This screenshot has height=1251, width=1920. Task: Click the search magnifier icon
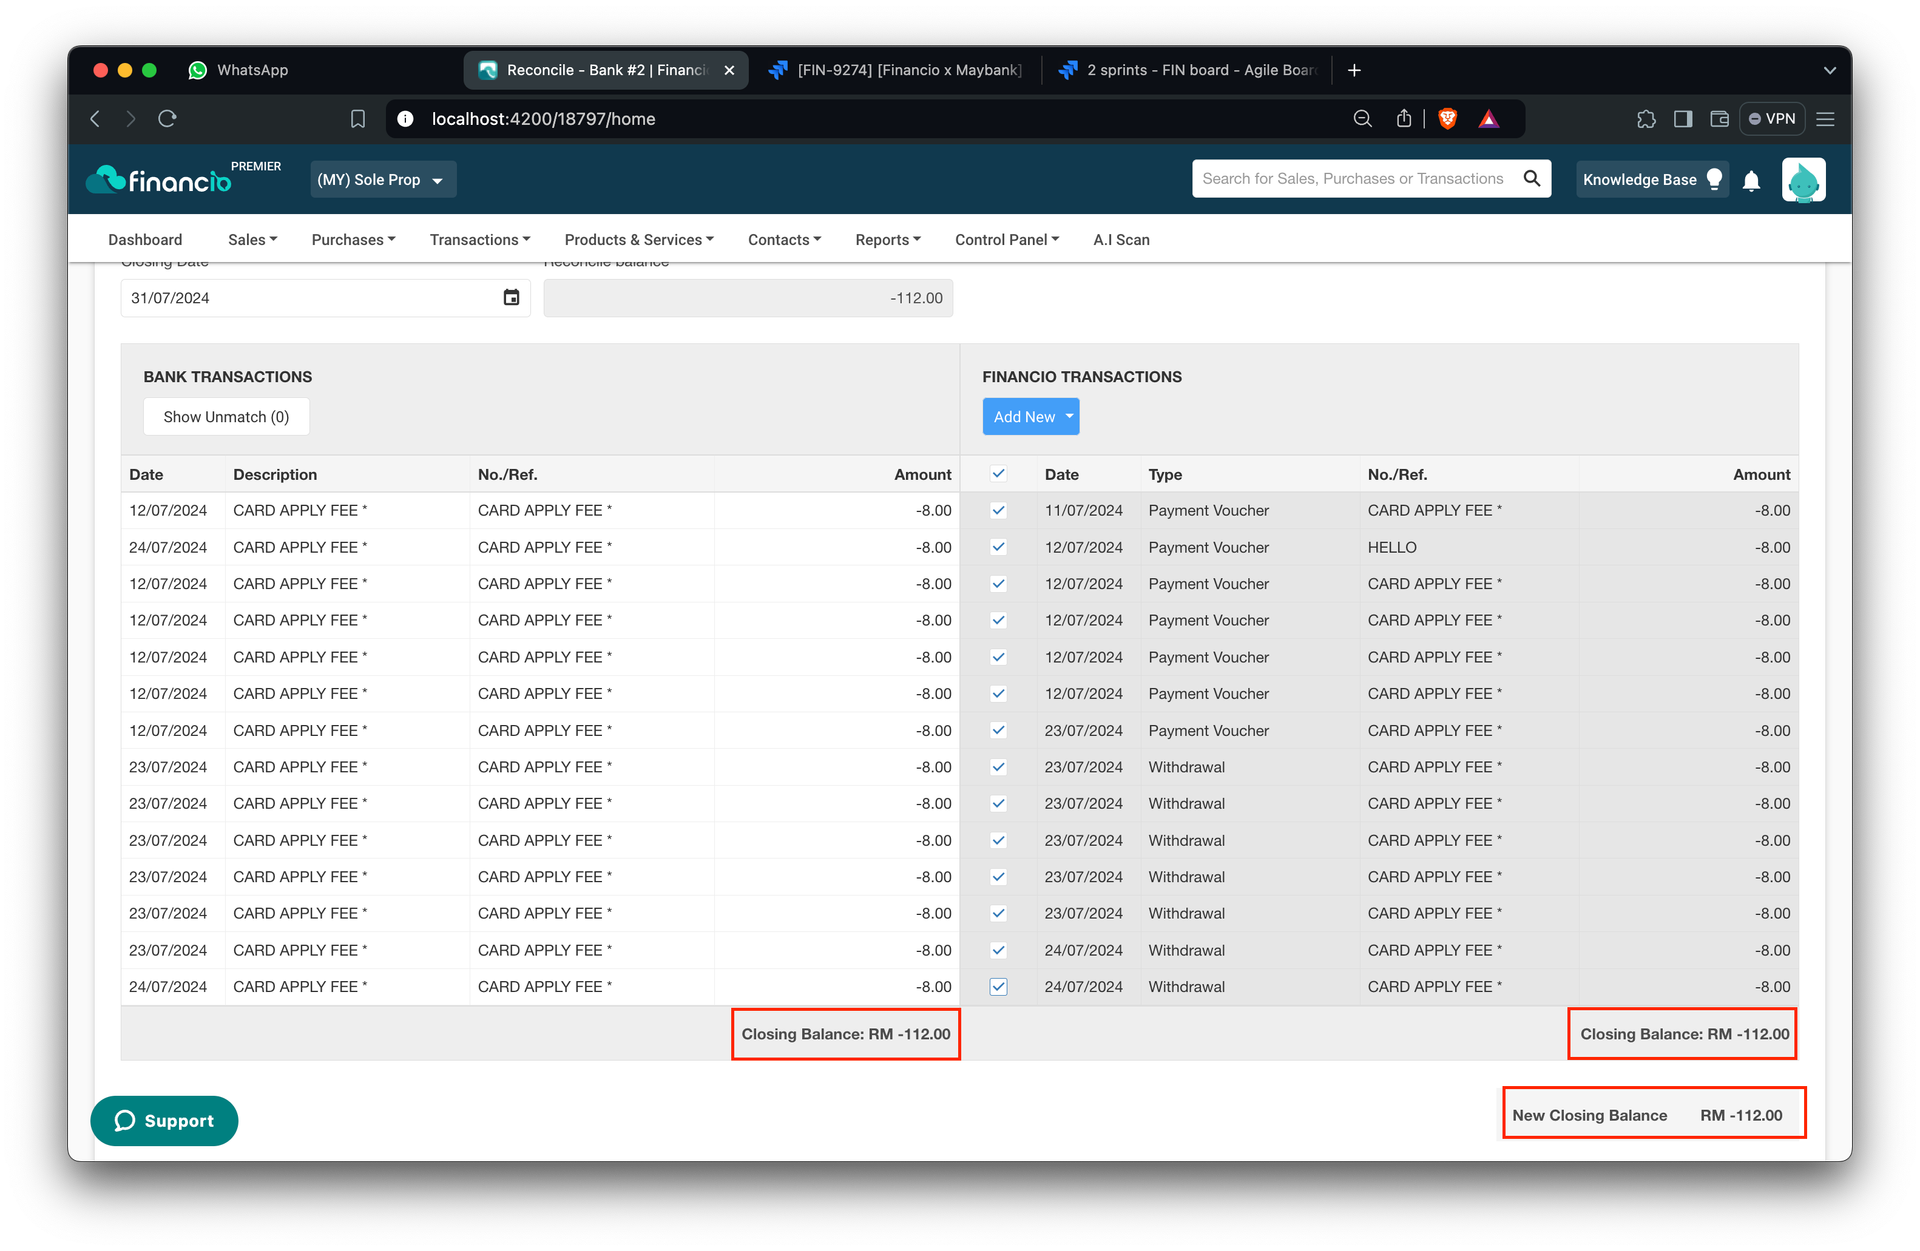click(x=1531, y=179)
